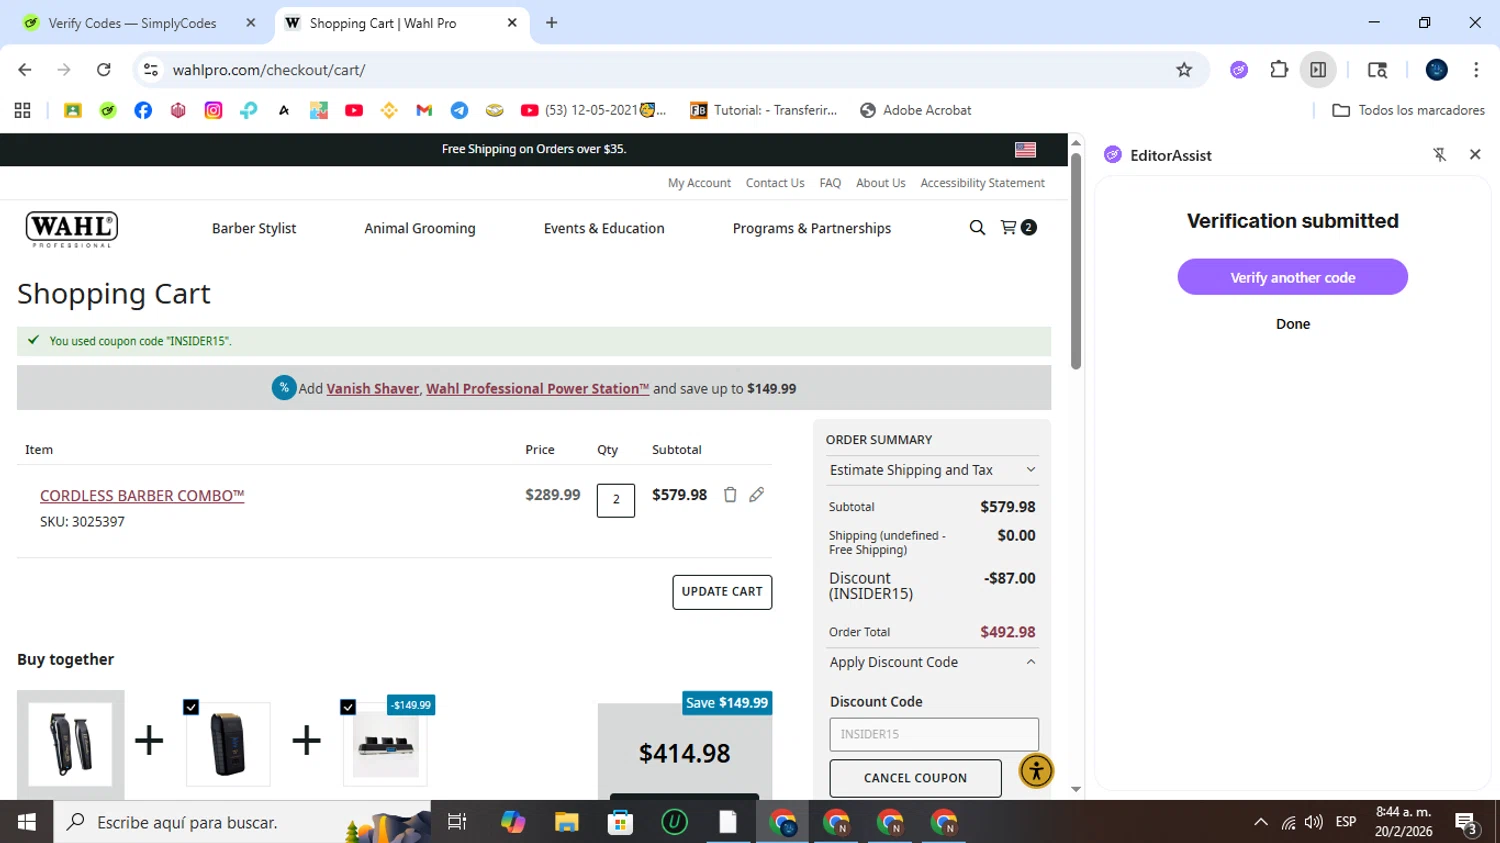1500x843 pixels.
Task: Open the Cordless Barber Combo product link
Action: [x=142, y=496]
